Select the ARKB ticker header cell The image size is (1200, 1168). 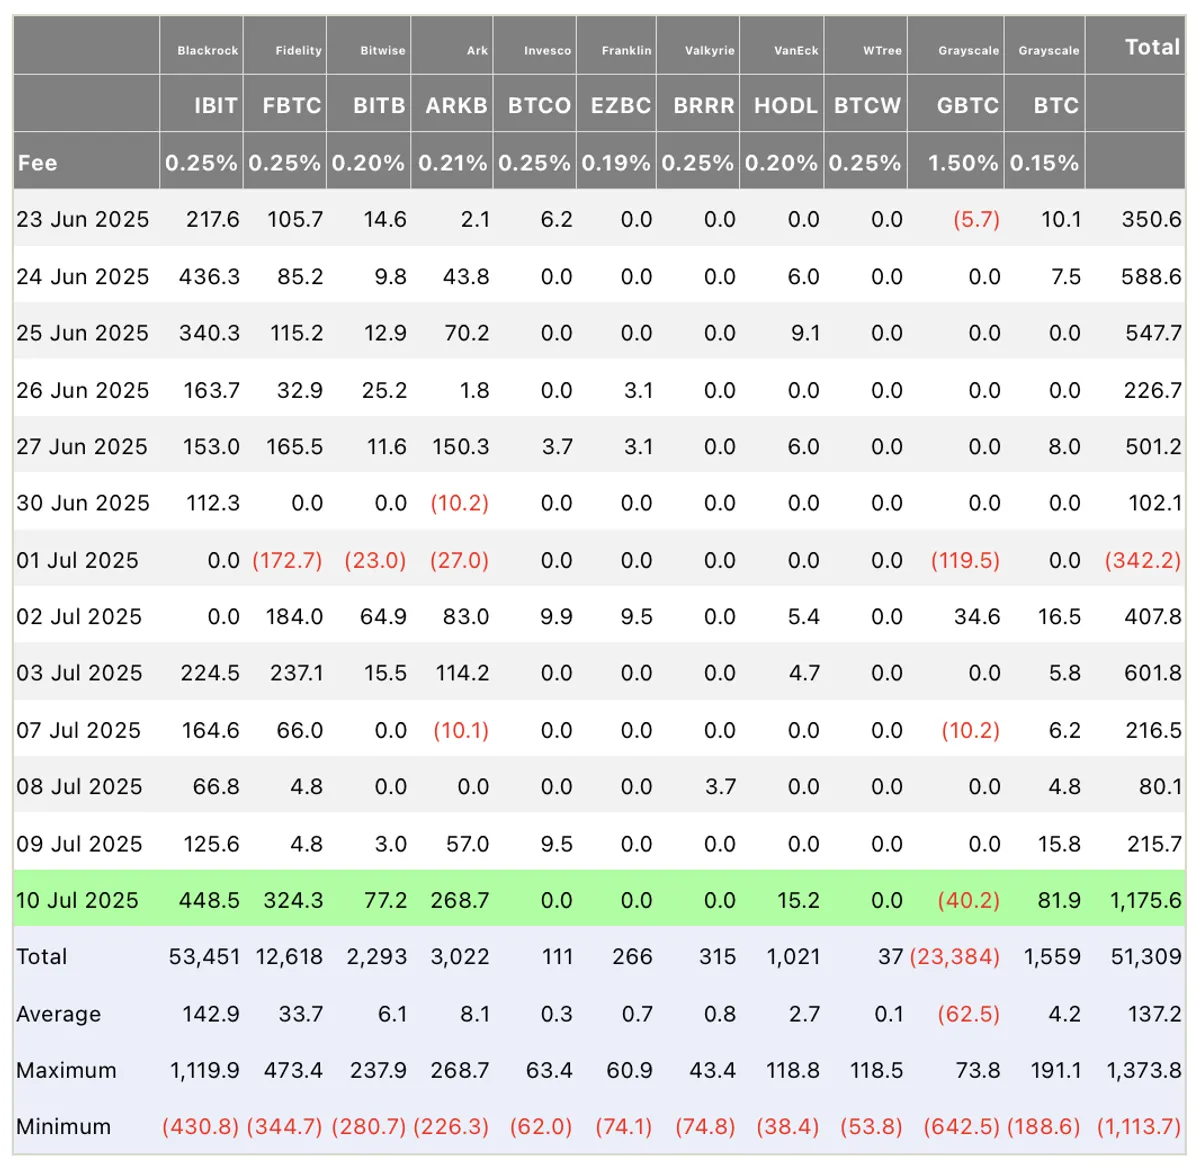coord(456,106)
